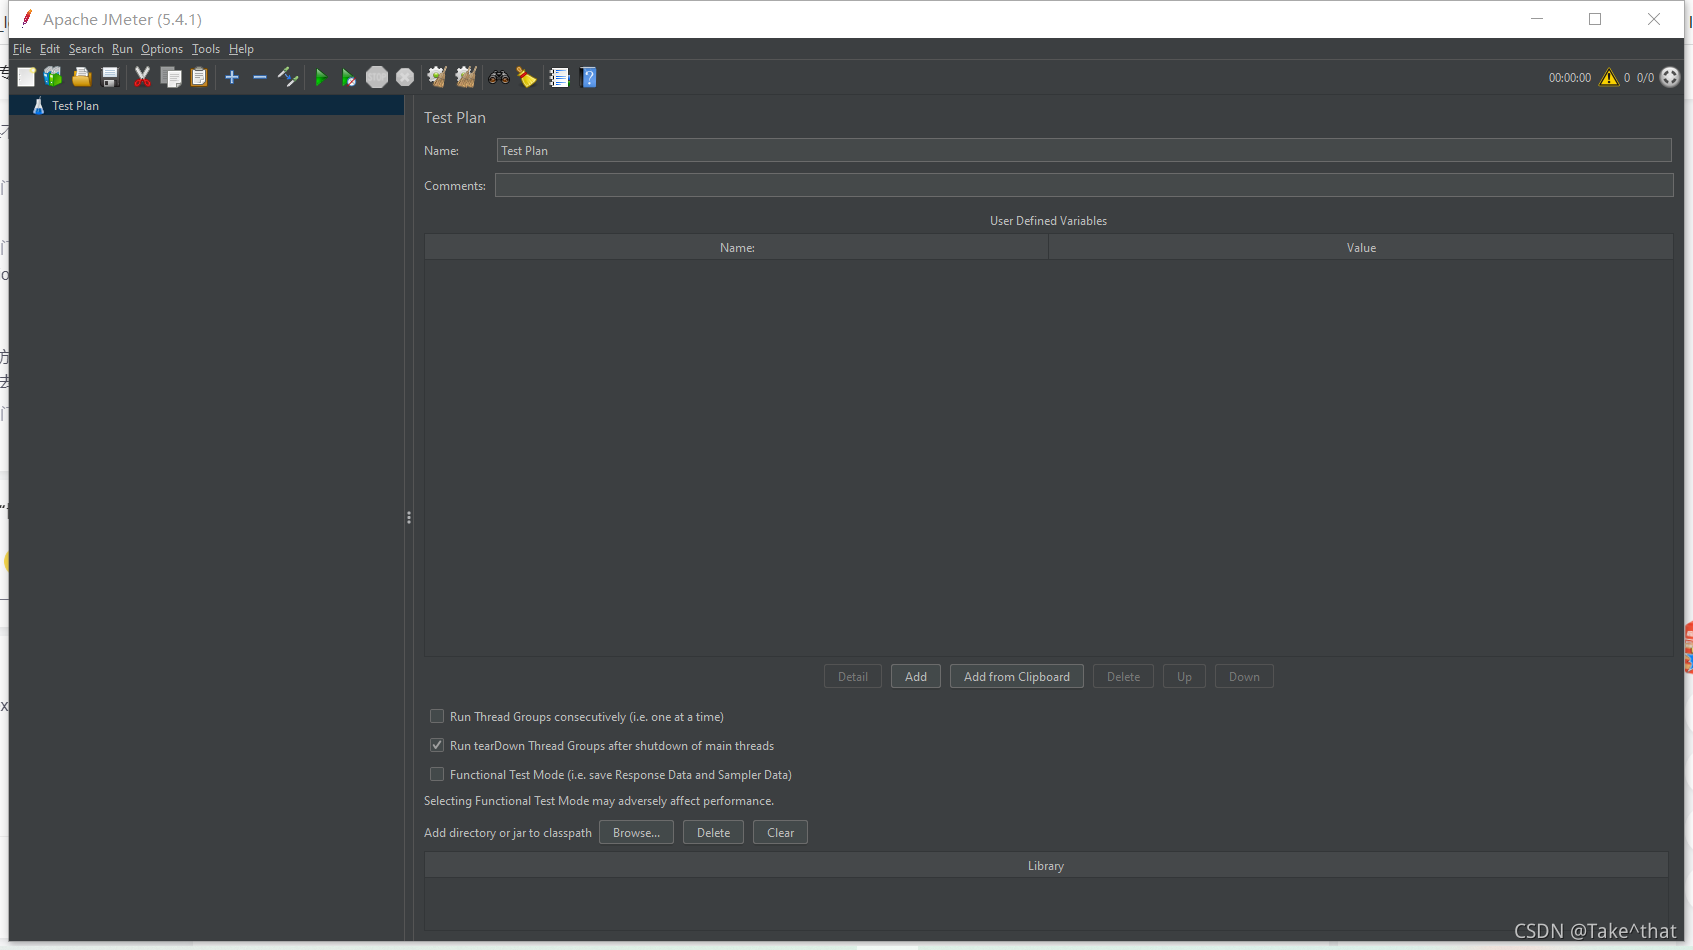Open the Function Helper dialog icon
1693x950 pixels.
click(559, 77)
